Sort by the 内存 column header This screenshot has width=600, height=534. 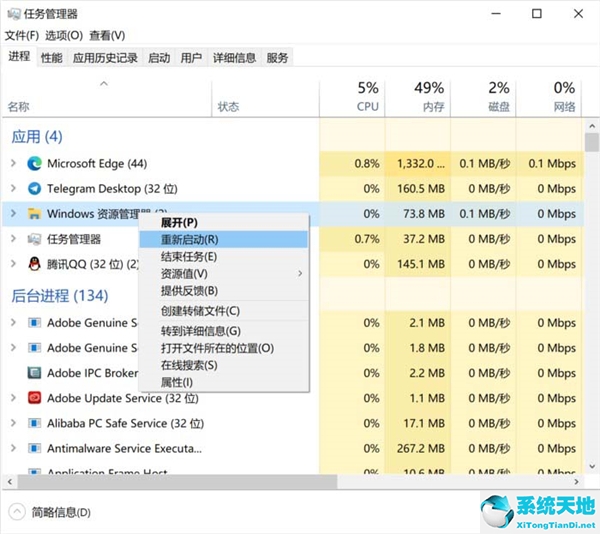click(x=417, y=98)
